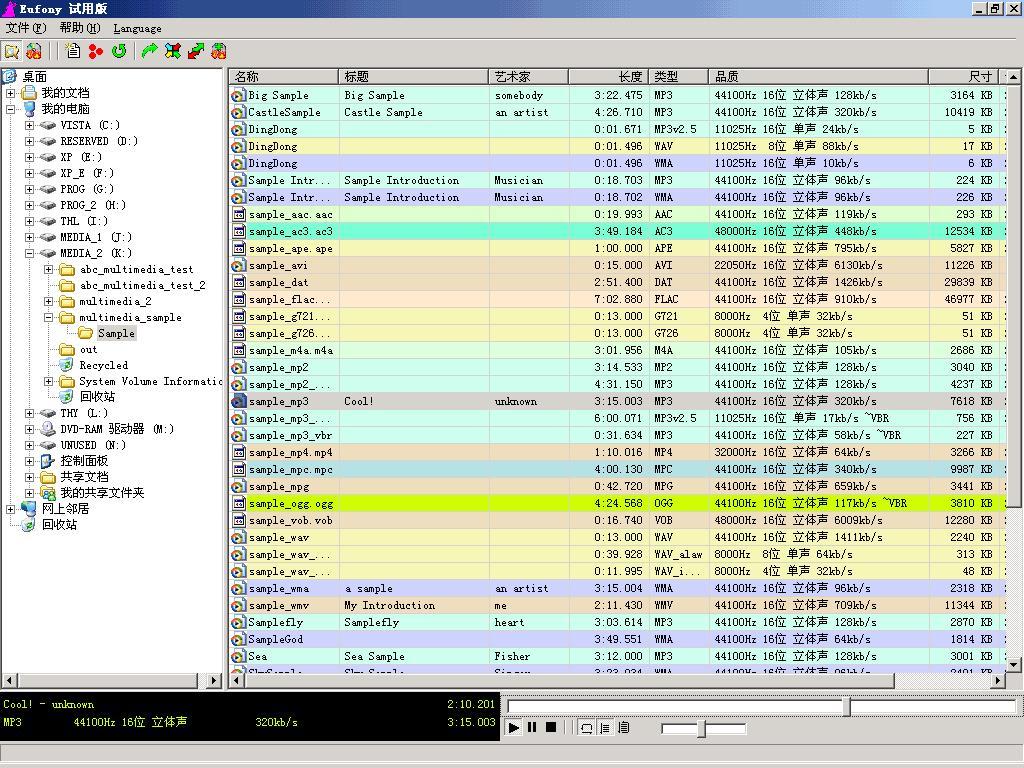Collapse the multimedia_sample folder node
Viewport: 1024px width, 768px height.
[48, 317]
